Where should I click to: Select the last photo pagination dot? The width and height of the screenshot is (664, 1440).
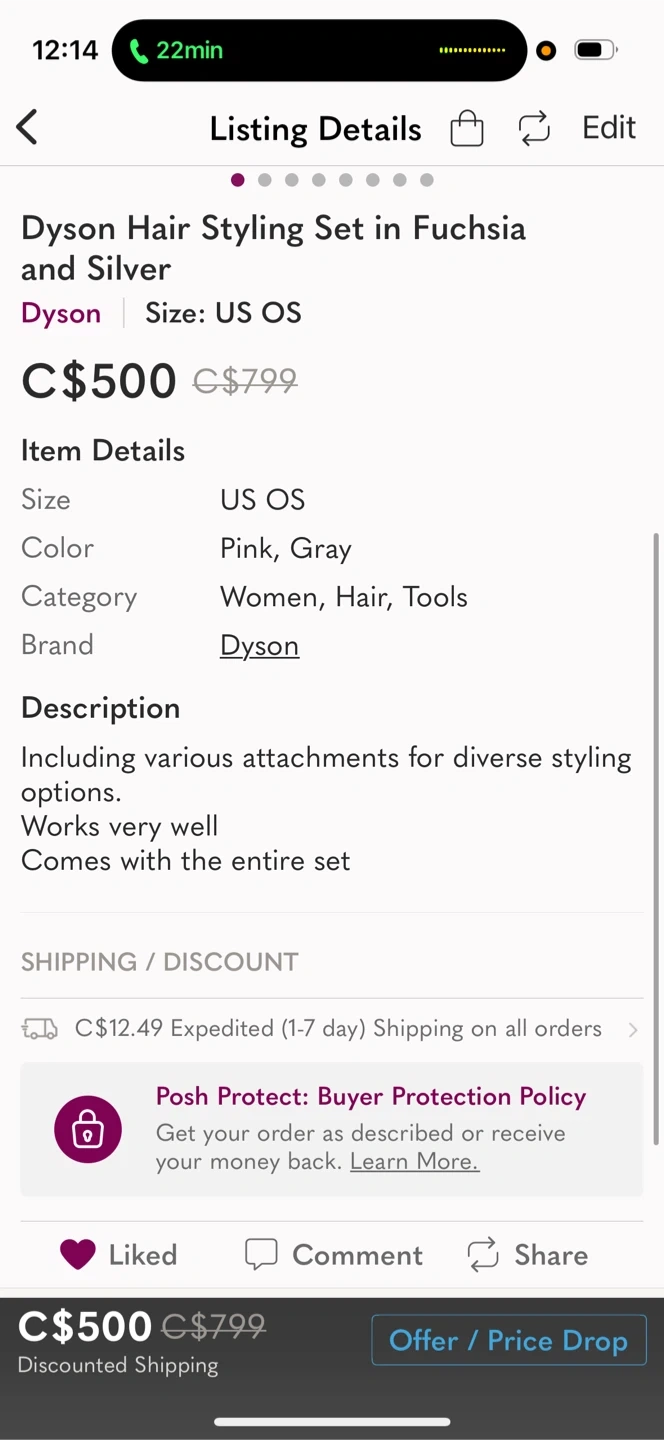[427, 180]
